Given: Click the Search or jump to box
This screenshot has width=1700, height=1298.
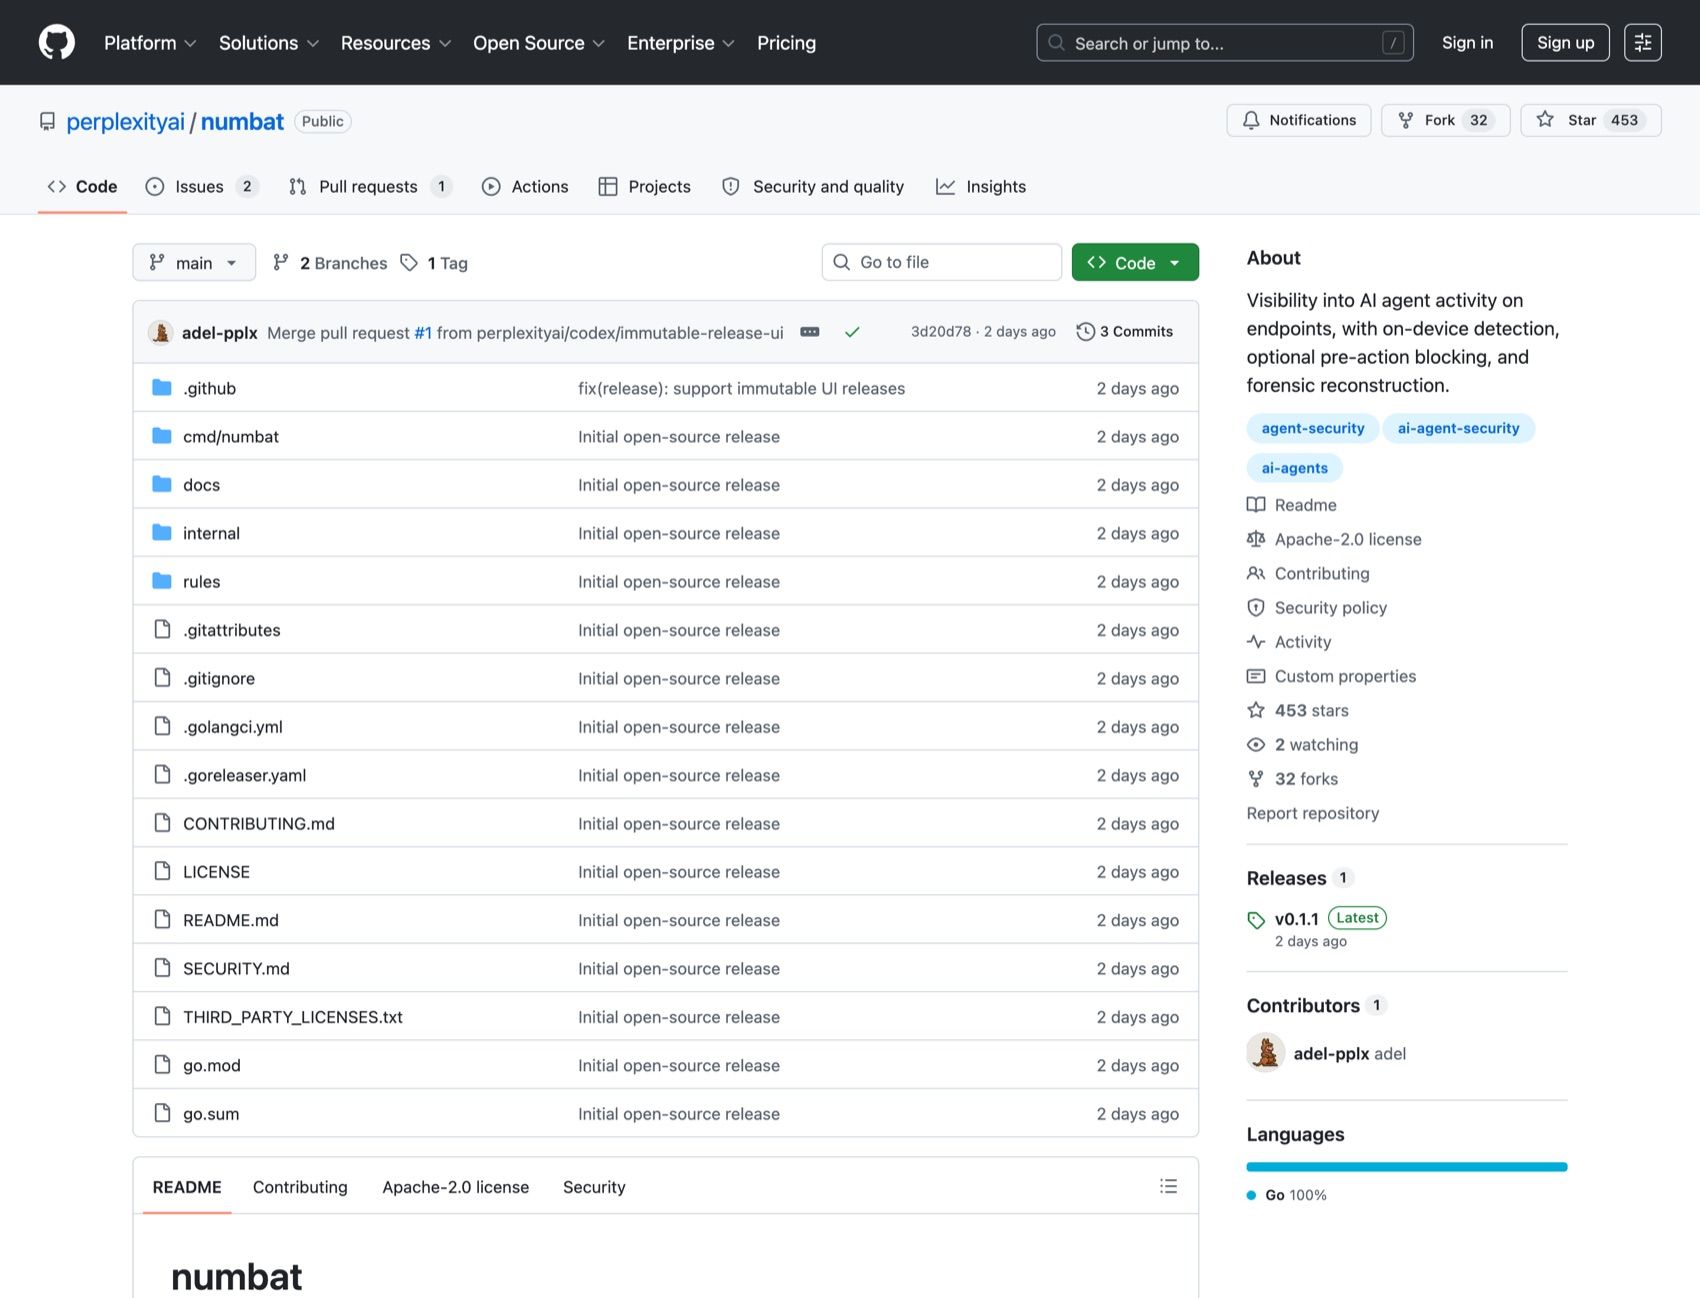Looking at the screenshot, I should click(x=1225, y=43).
